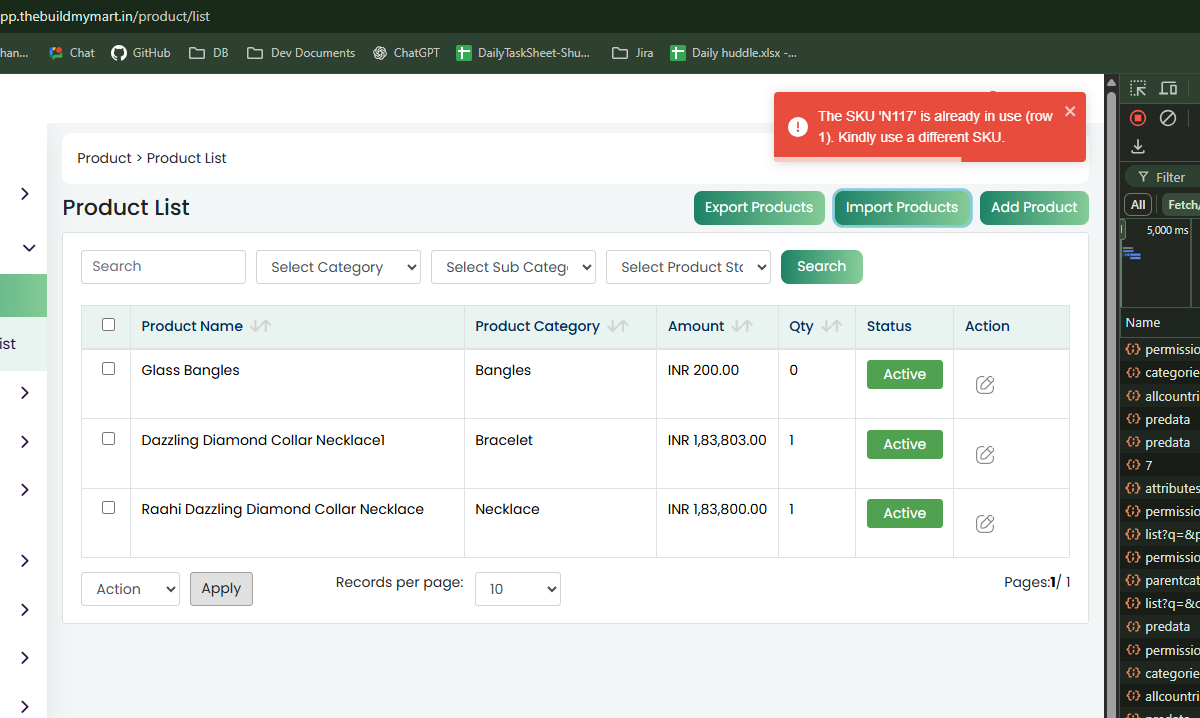
Task: Check the Dazzling Diamond Collar Necklace1 checkbox
Action: (x=109, y=438)
